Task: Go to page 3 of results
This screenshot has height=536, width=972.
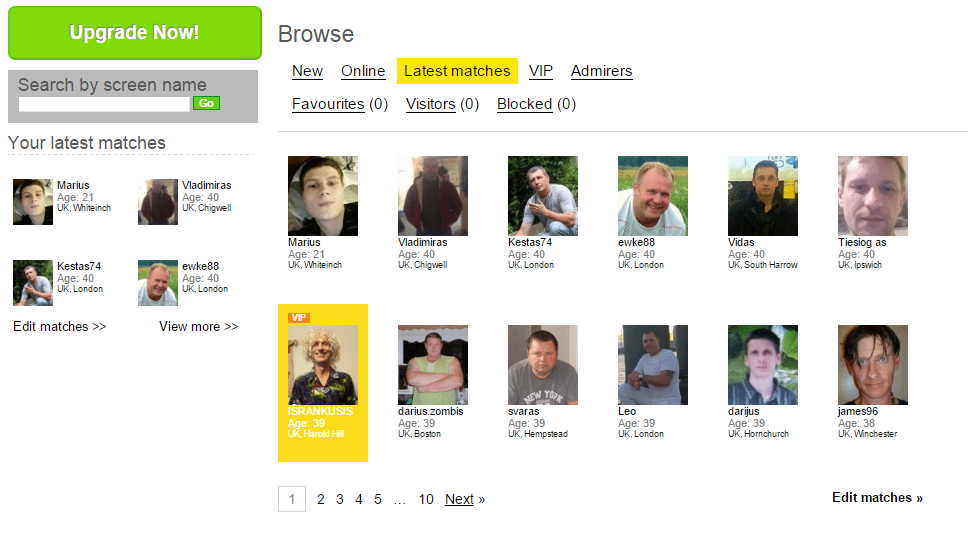Action: (340, 499)
